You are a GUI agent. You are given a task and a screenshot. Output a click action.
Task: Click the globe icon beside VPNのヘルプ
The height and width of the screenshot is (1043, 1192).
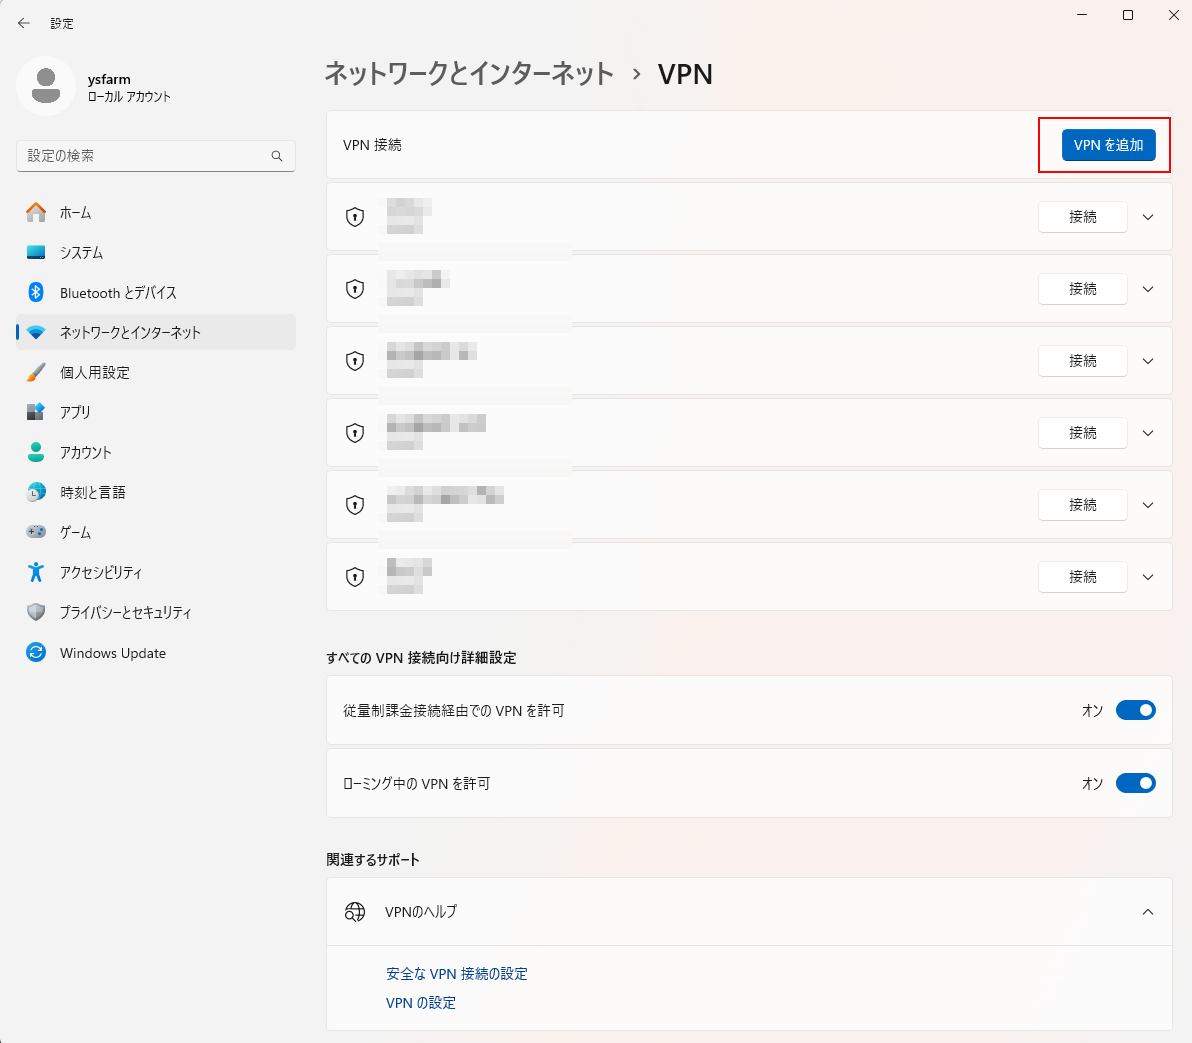(355, 912)
